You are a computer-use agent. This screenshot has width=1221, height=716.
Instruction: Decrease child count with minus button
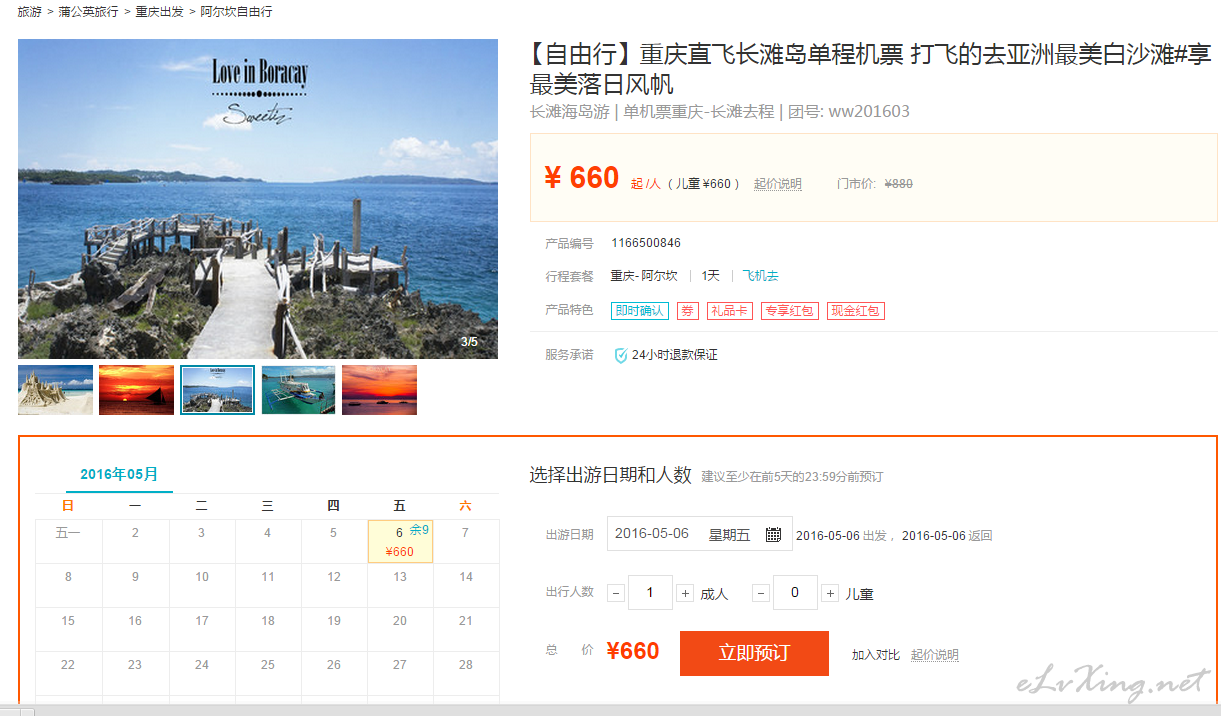761,593
